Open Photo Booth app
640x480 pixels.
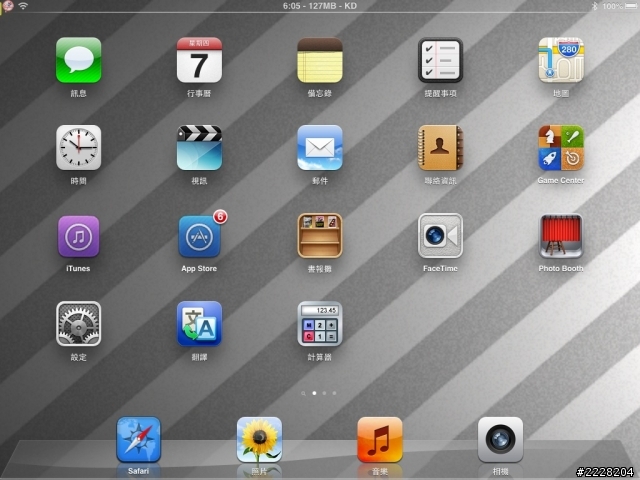(561, 236)
